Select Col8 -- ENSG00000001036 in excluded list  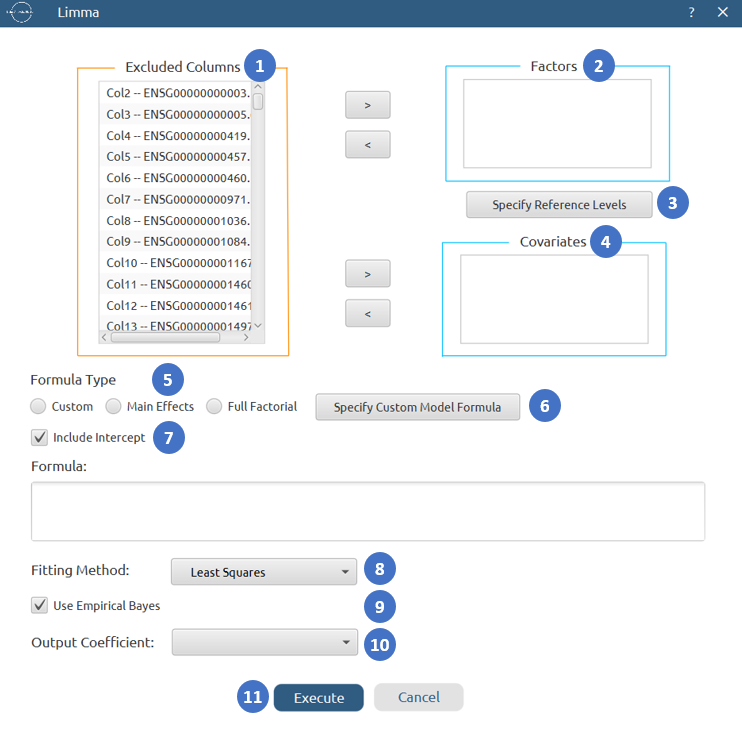click(x=176, y=220)
